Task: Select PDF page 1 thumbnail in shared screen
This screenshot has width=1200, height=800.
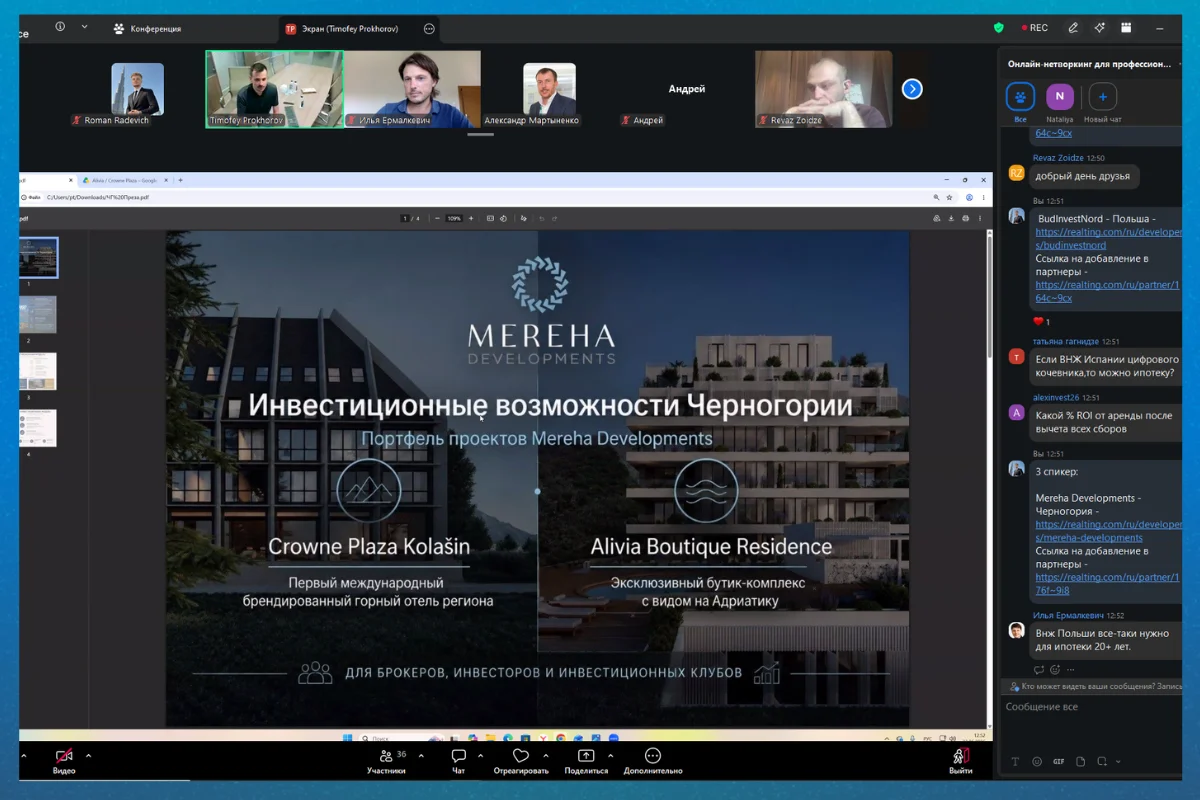Action: click(38, 257)
